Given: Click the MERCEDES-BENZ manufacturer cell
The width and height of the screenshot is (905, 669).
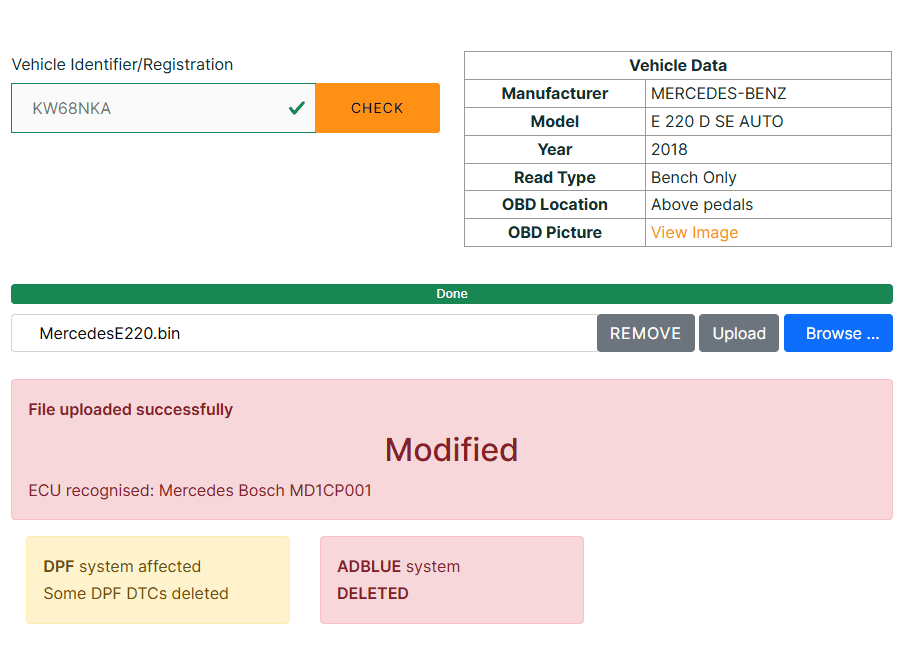Looking at the screenshot, I should pyautogui.click(x=718, y=94).
